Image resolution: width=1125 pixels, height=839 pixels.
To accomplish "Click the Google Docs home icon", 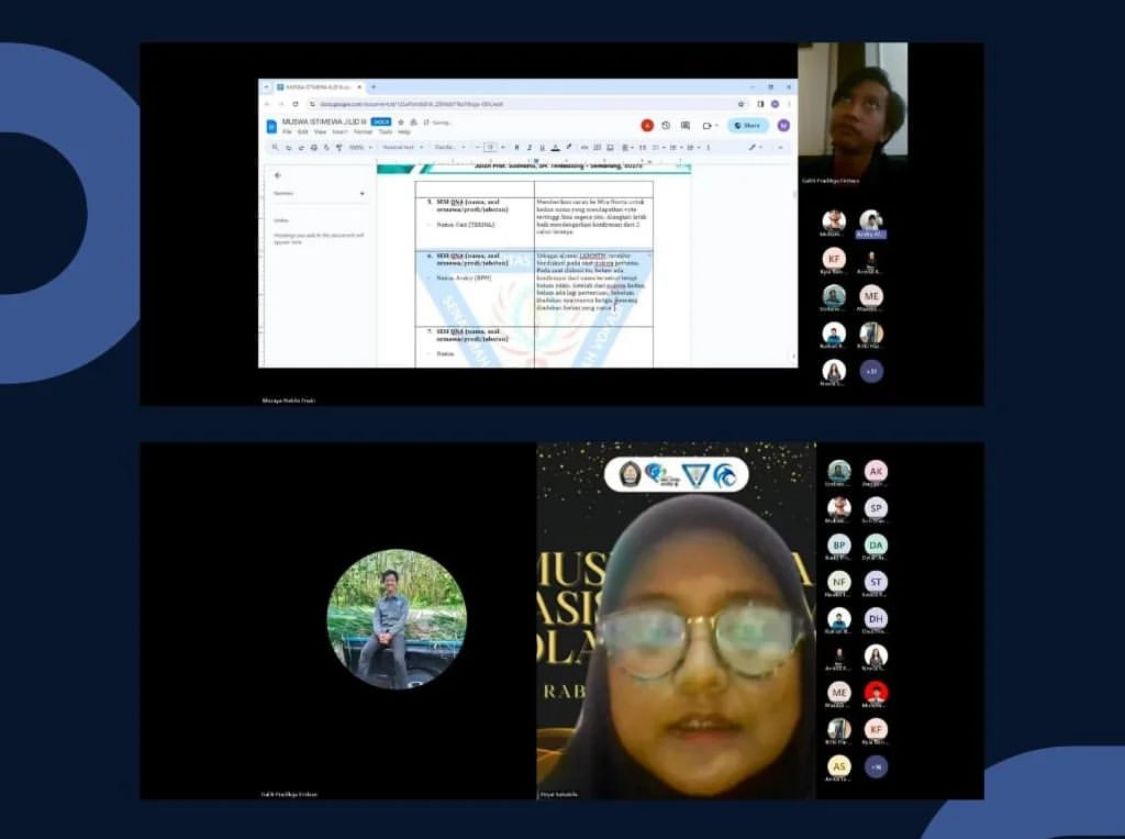I will tap(271, 126).
